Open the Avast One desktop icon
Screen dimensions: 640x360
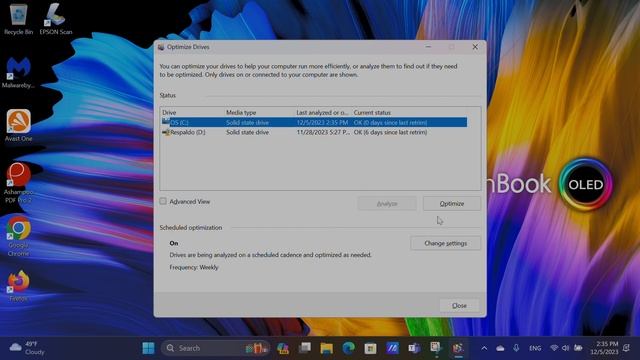18,126
